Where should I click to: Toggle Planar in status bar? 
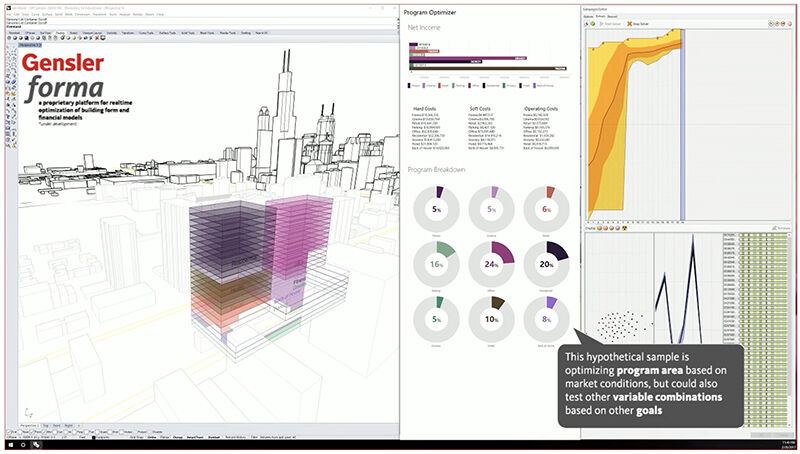[164, 437]
